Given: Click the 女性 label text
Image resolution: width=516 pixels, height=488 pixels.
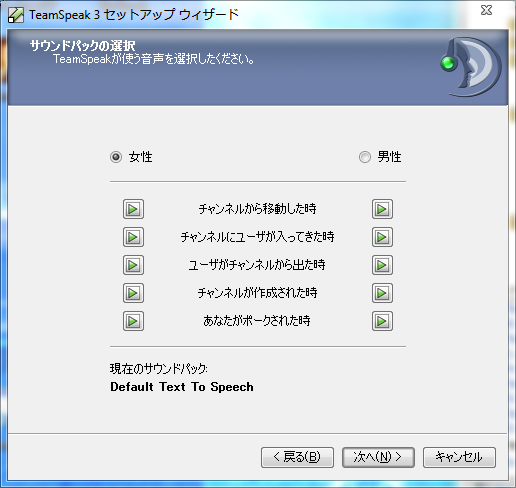Looking at the screenshot, I should 141,157.
